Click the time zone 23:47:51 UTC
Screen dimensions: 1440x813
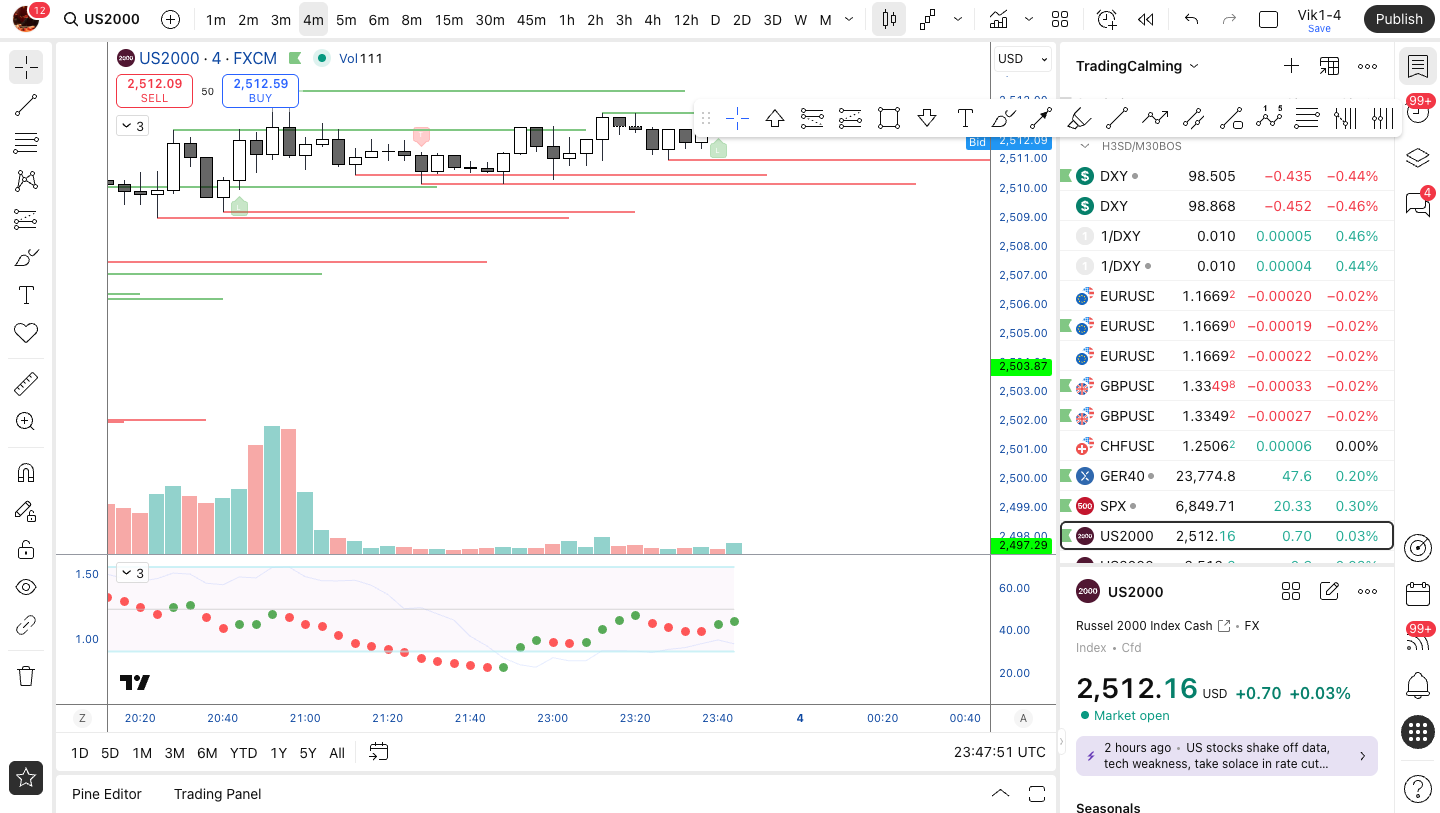click(x=1000, y=752)
